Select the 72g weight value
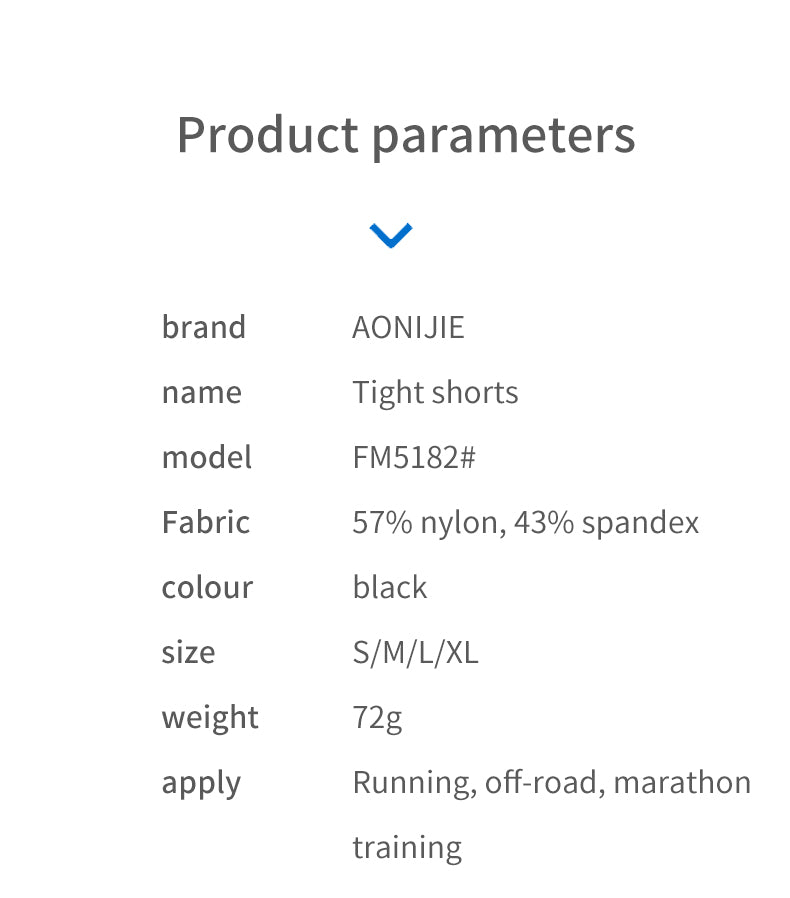 pyautogui.click(x=377, y=717)
